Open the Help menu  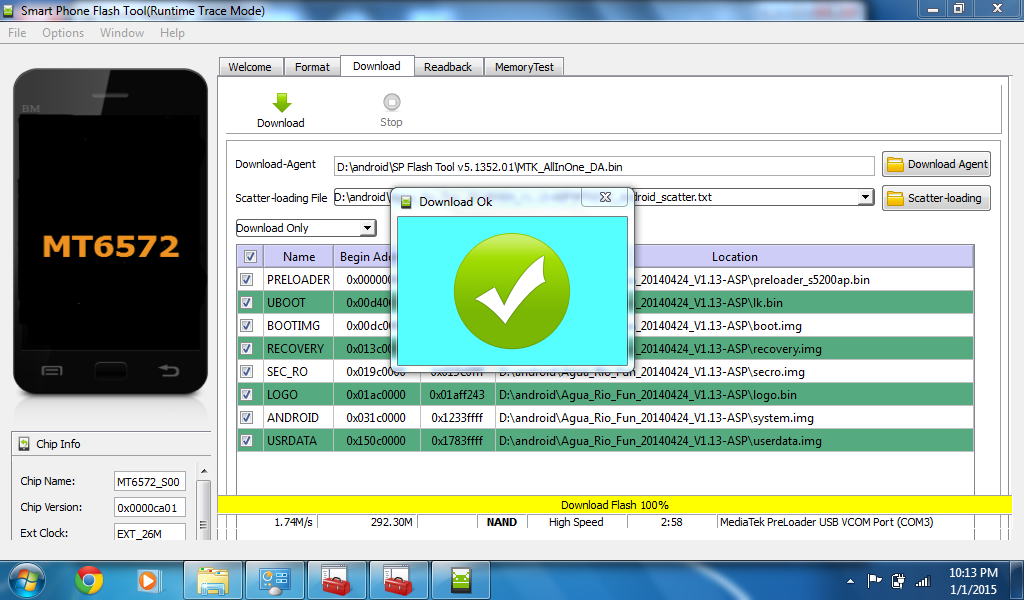coord(172,33)
